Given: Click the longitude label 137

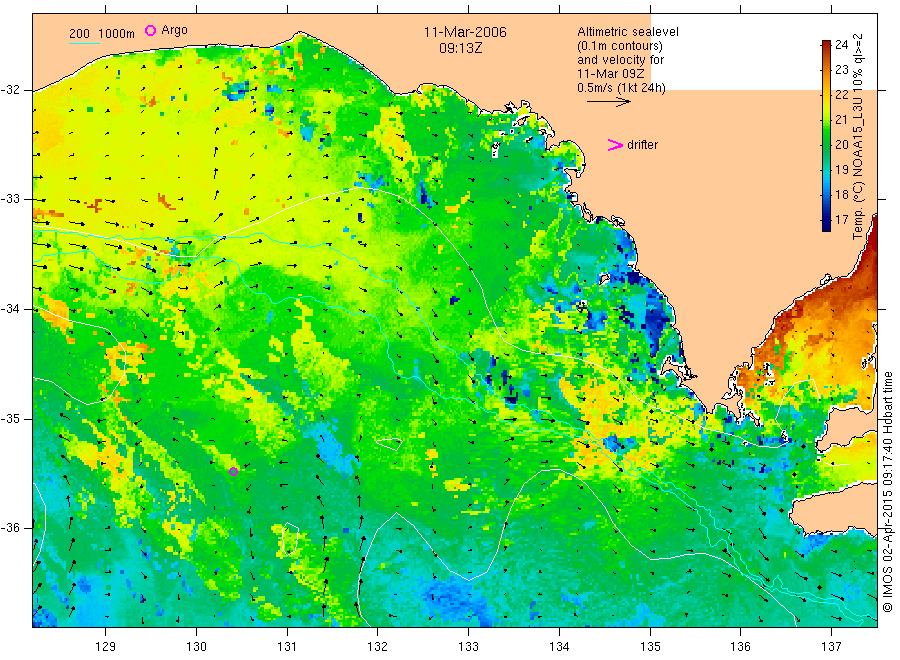Looking at the screenshot, I should point(832,647).
